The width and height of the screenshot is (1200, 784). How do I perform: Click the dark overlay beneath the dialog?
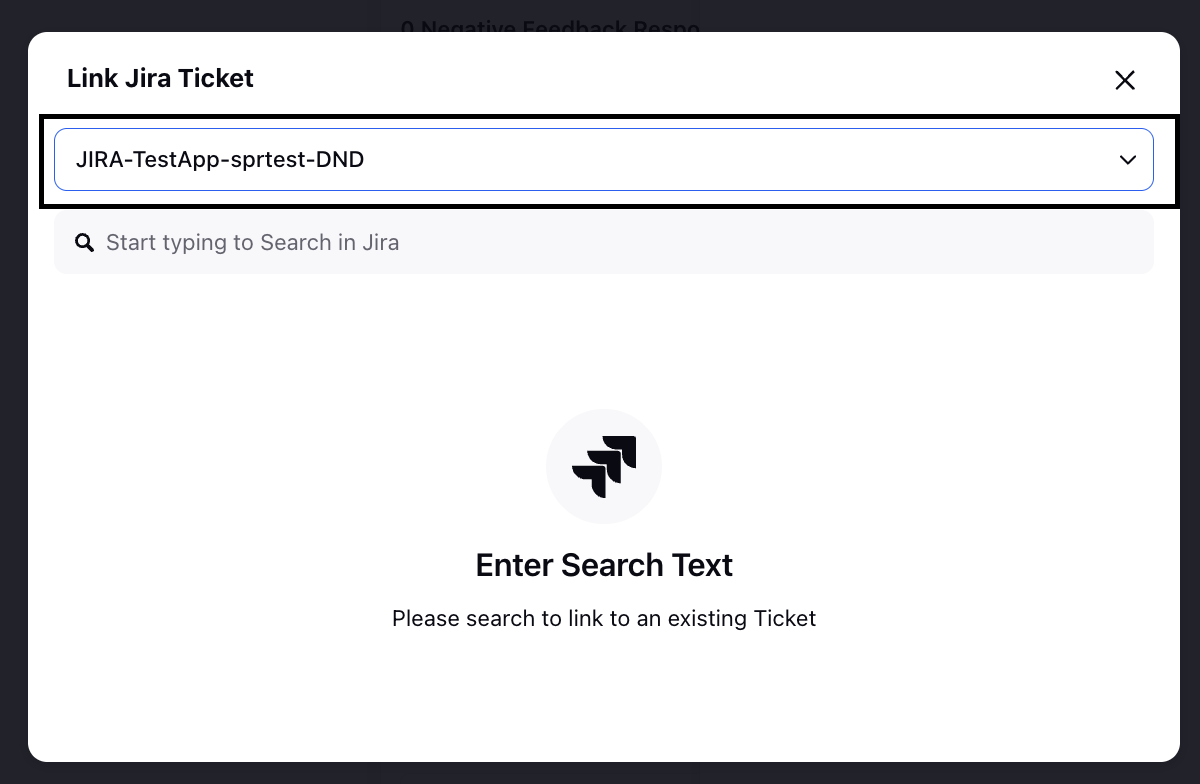pos(600,773)
